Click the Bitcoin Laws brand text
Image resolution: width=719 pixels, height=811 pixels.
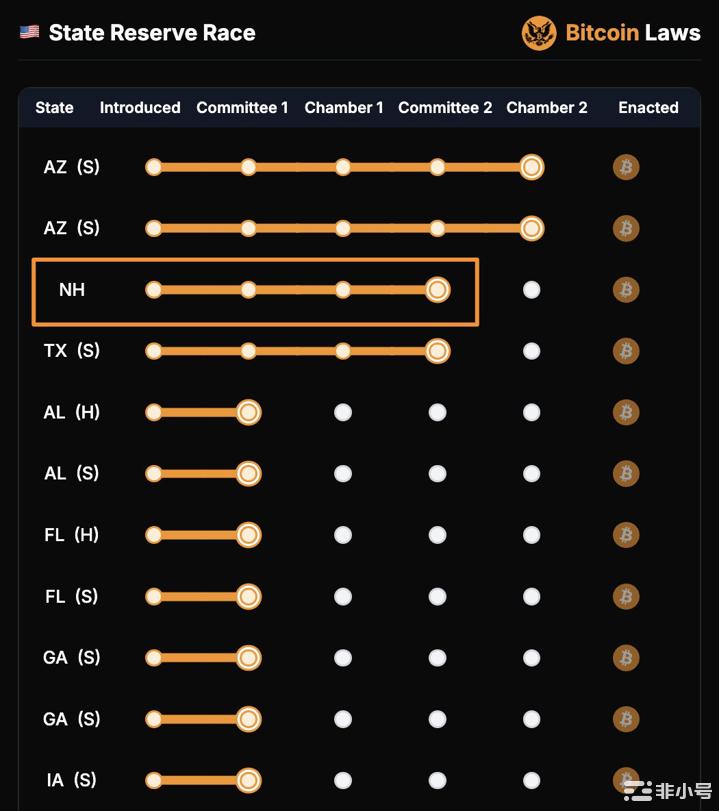point(633,33)
